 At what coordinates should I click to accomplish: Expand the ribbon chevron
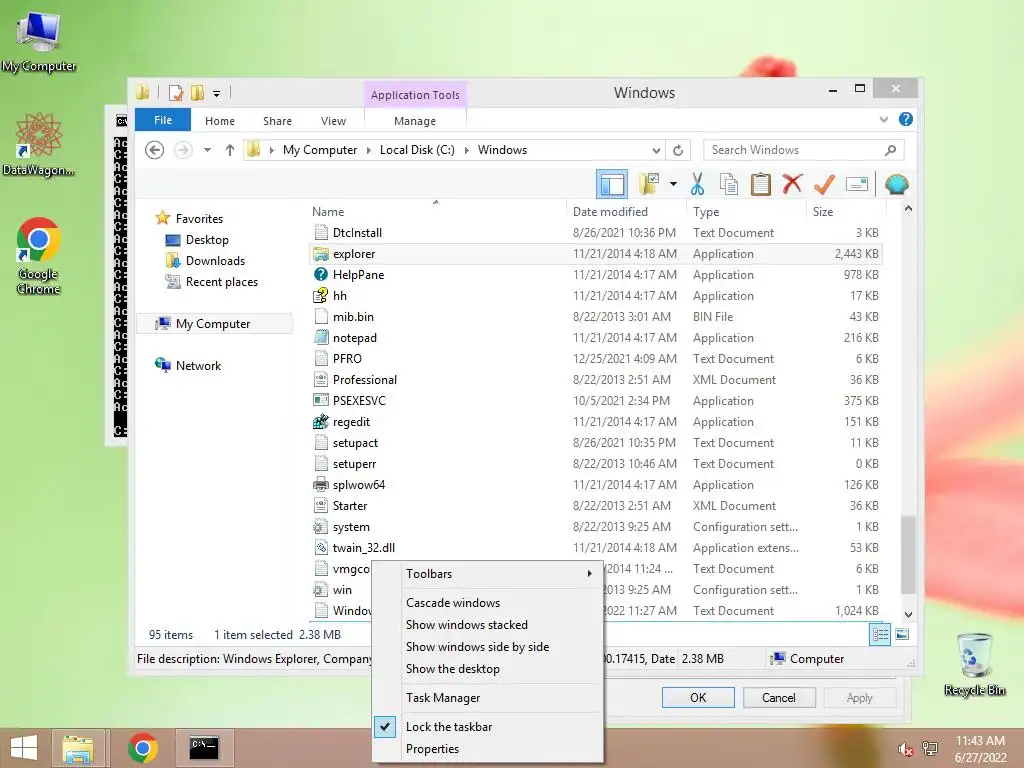(x=884, y=120)
